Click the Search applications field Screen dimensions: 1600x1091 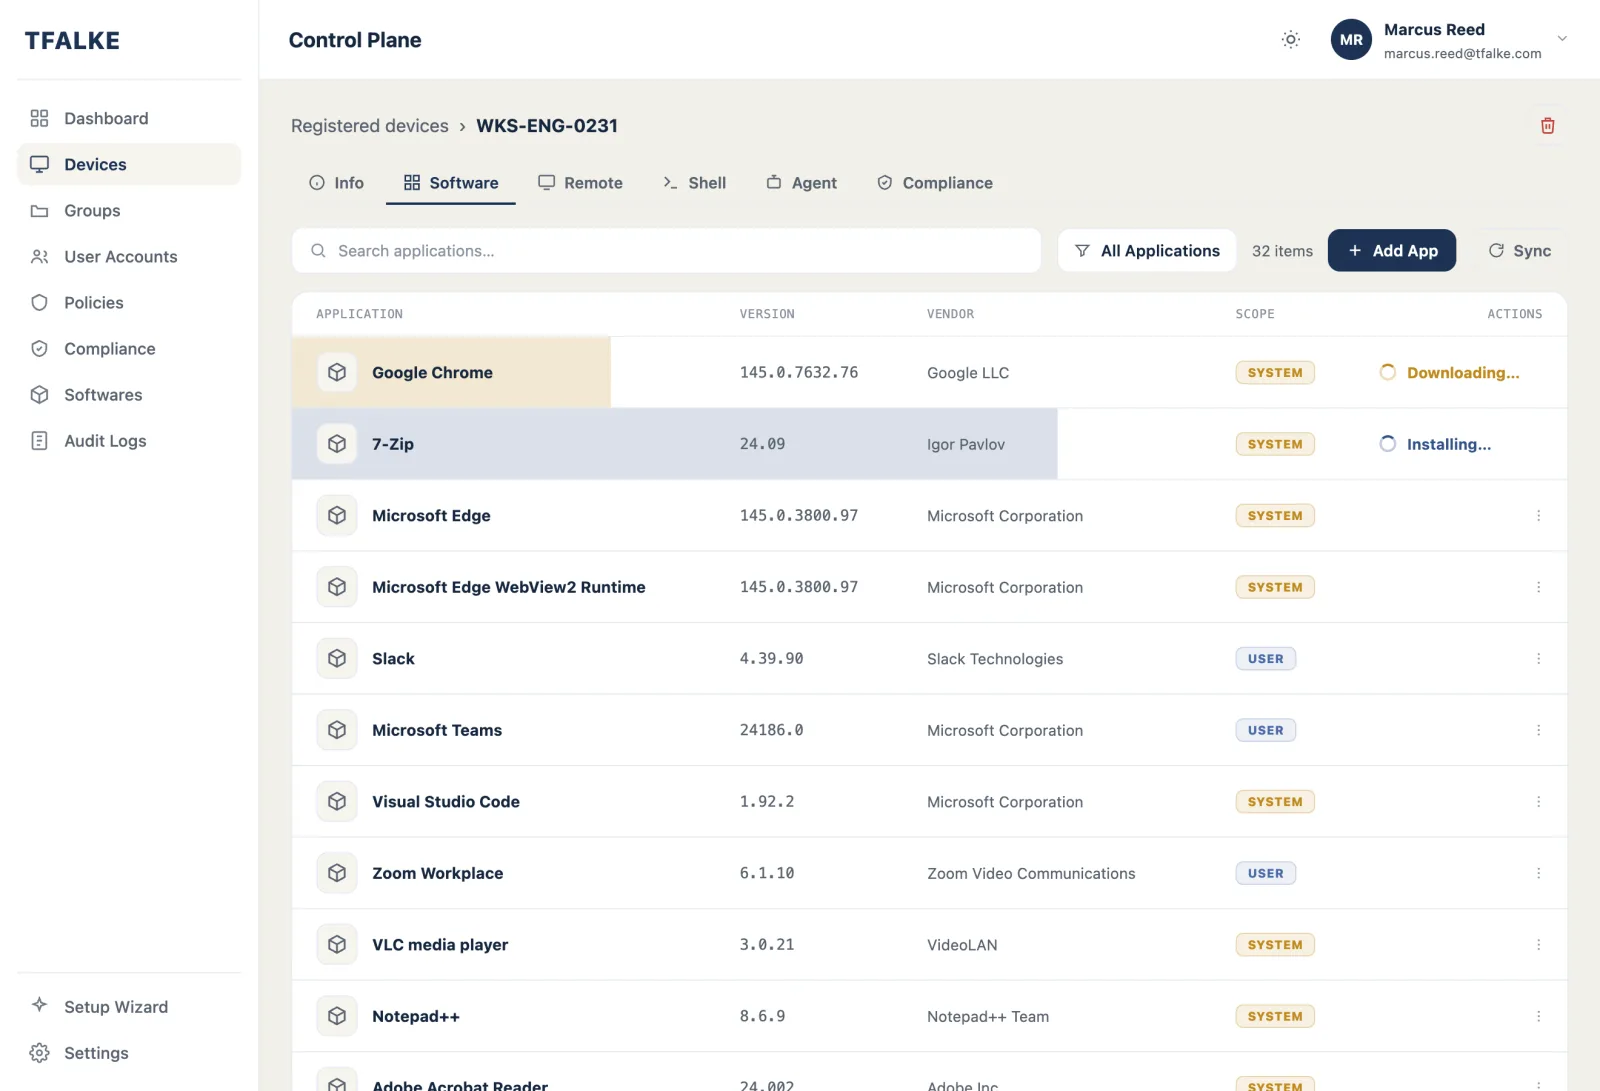click(x=666, y=250)
